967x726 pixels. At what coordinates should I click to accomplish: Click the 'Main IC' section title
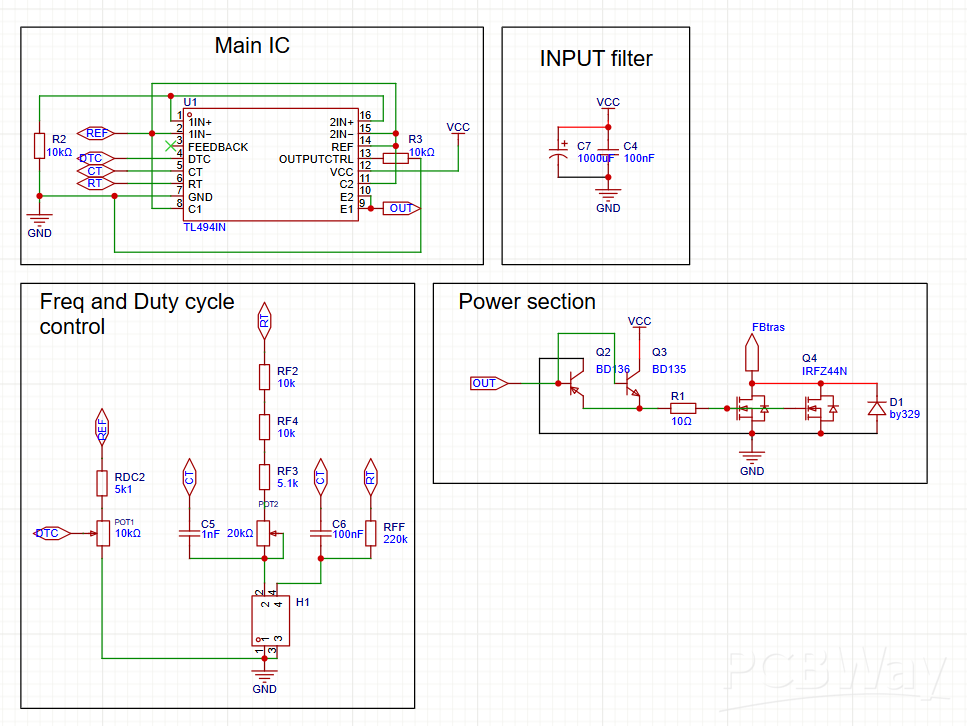point(252,46)
